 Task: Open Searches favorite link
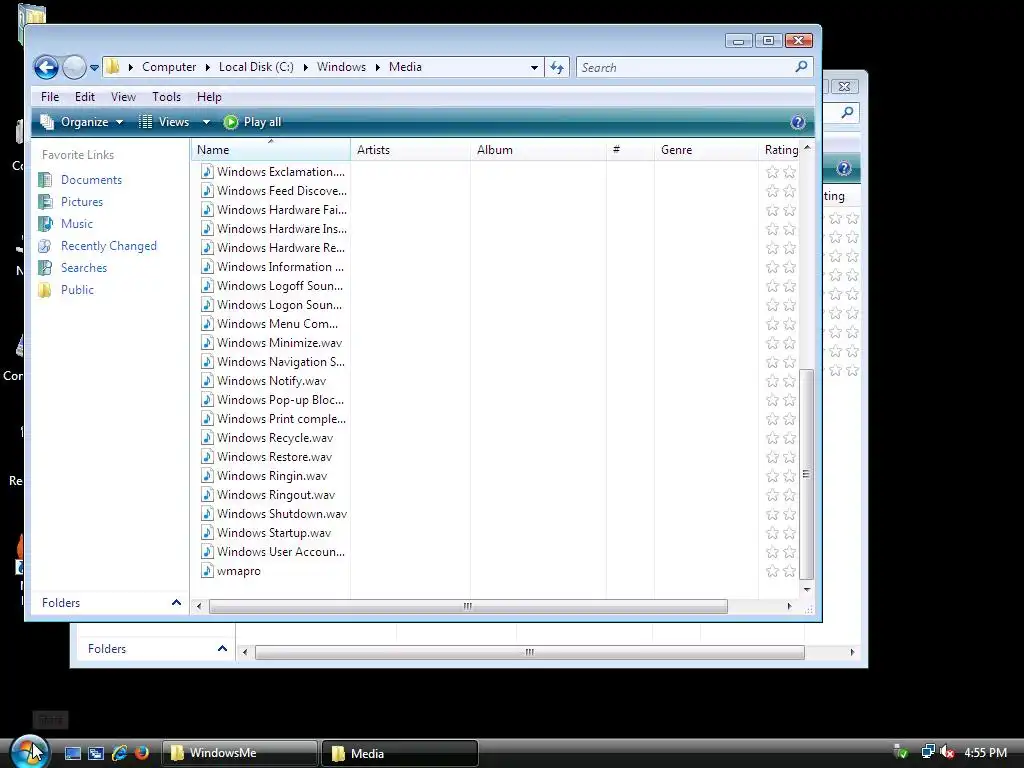click(x=84, y=268)
